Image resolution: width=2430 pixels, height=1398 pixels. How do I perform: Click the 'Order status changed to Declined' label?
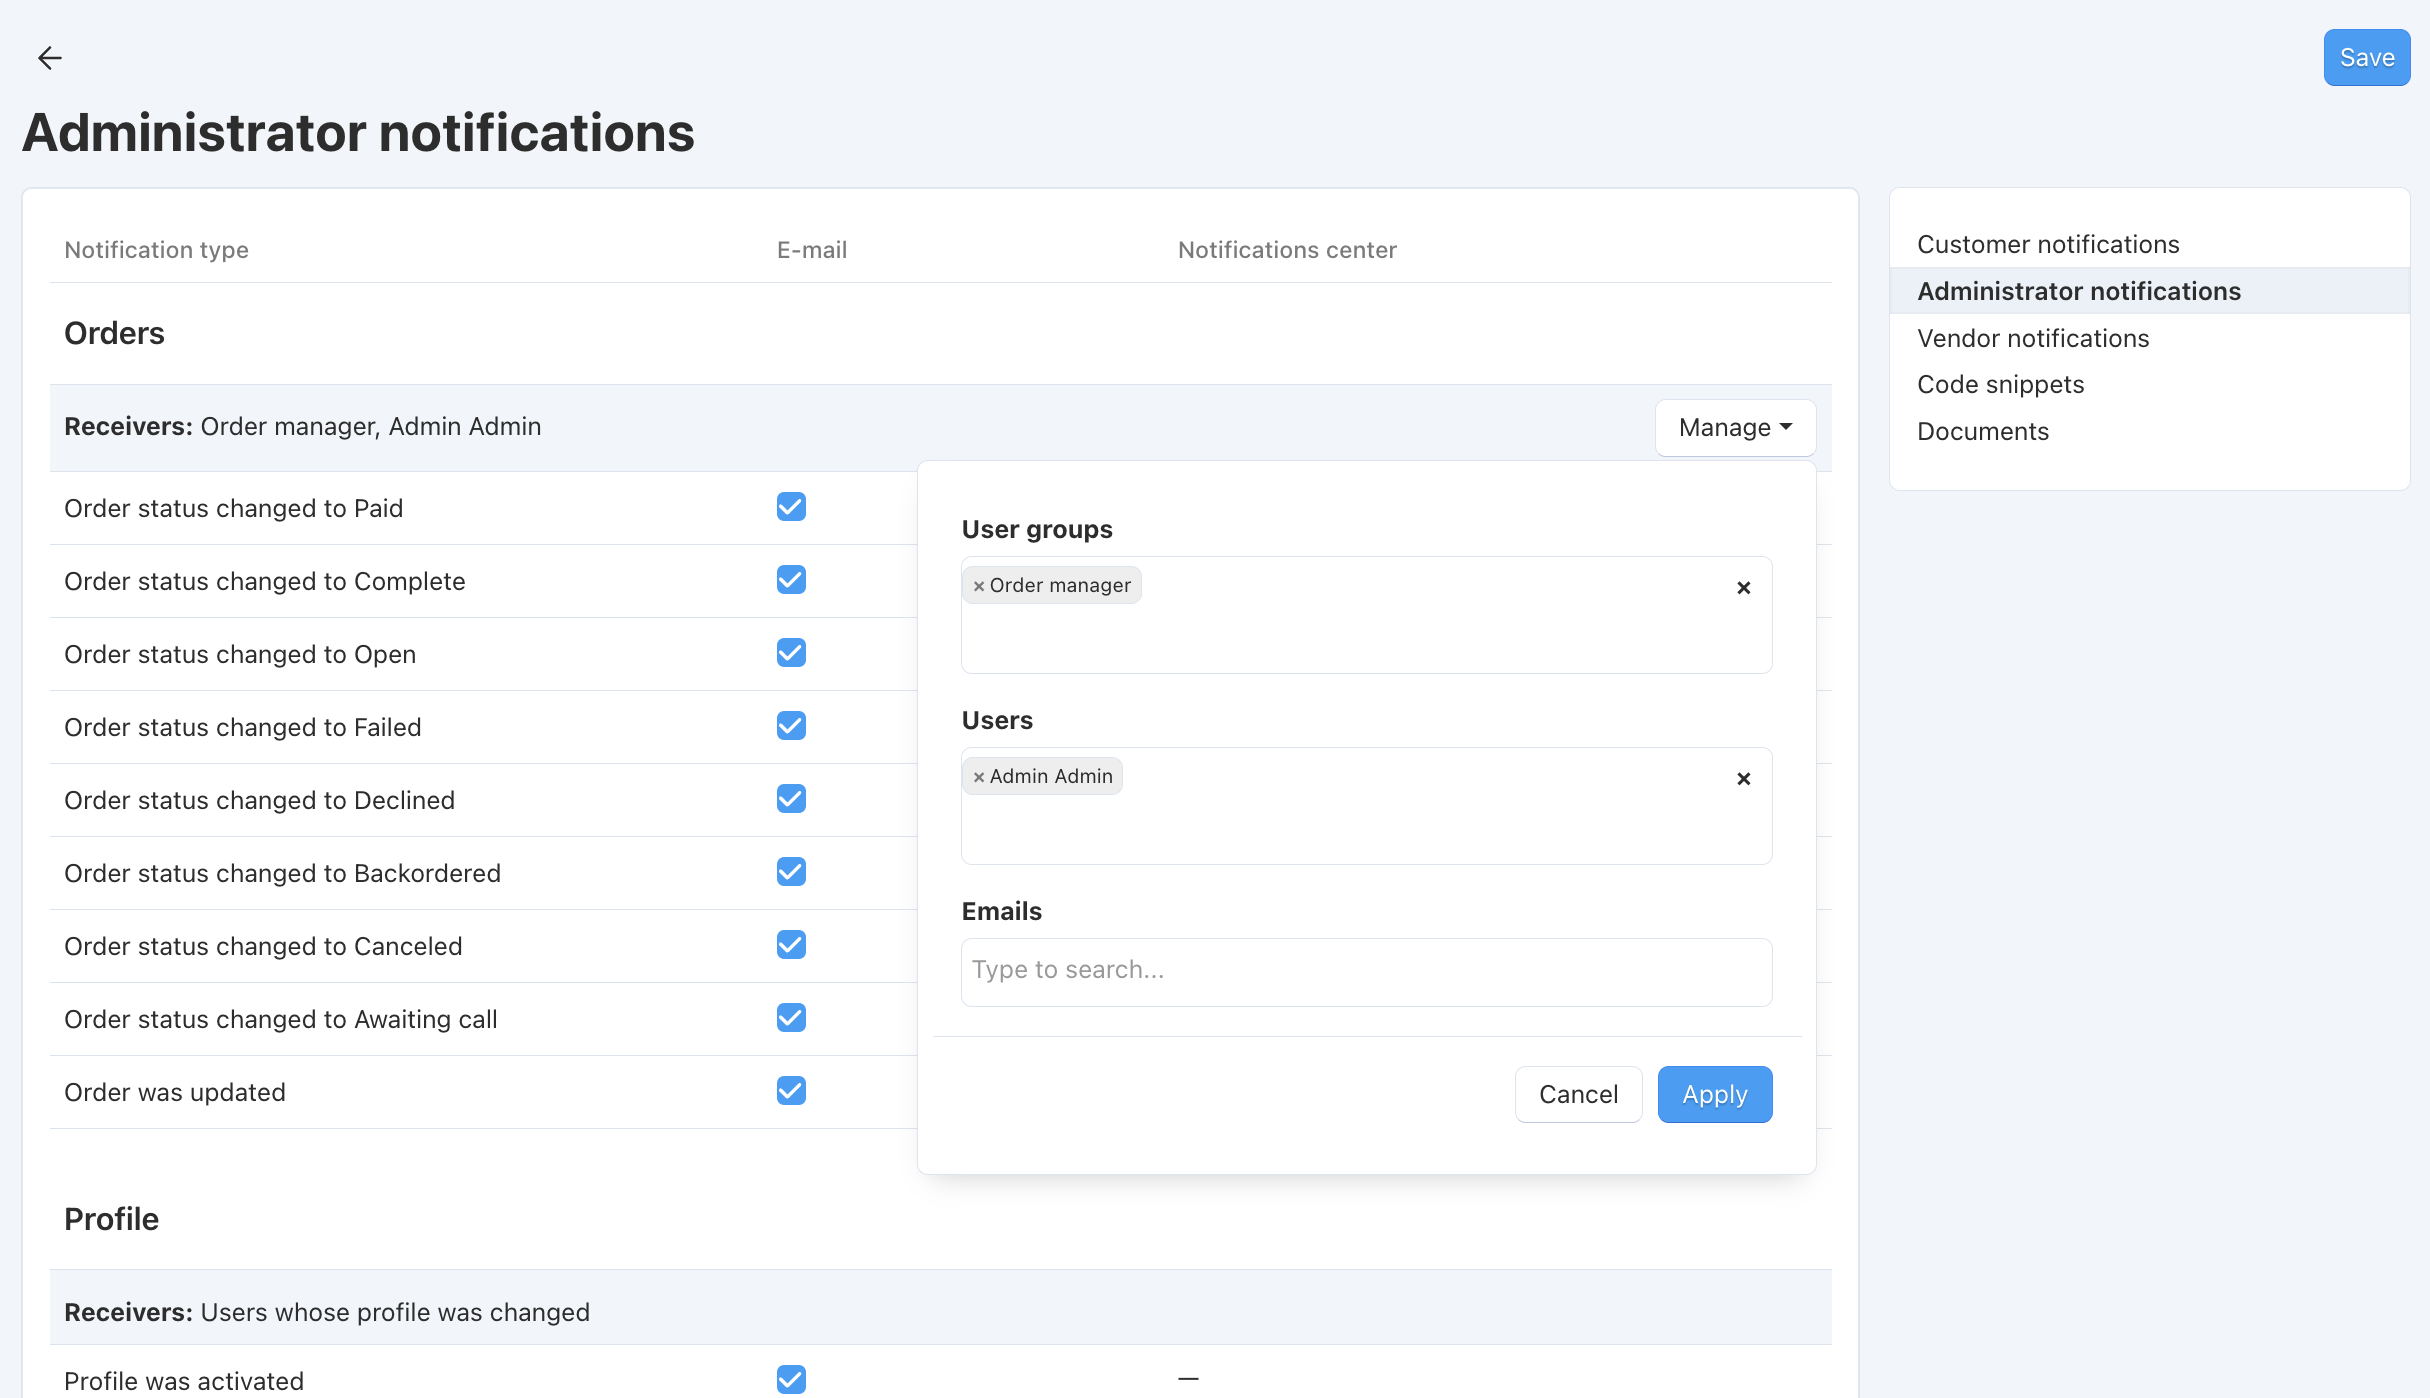coord(259,800)
